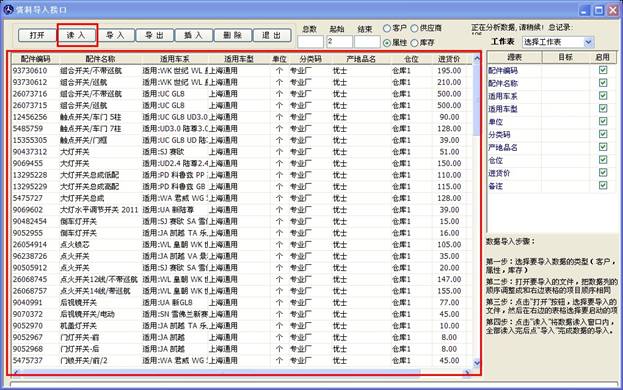
Task: Open the 选择工作表 dropdown
Action: tap(588, 42)
